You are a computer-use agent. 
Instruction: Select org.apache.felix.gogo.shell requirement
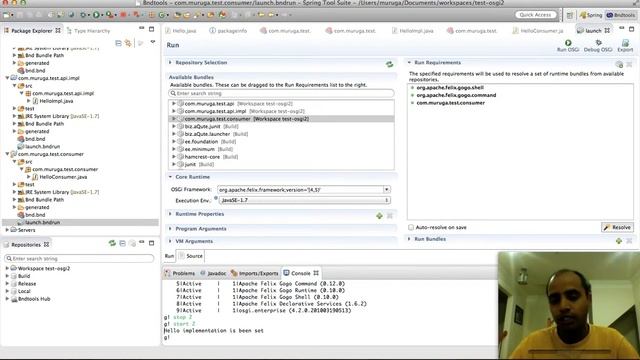[450, 87]
